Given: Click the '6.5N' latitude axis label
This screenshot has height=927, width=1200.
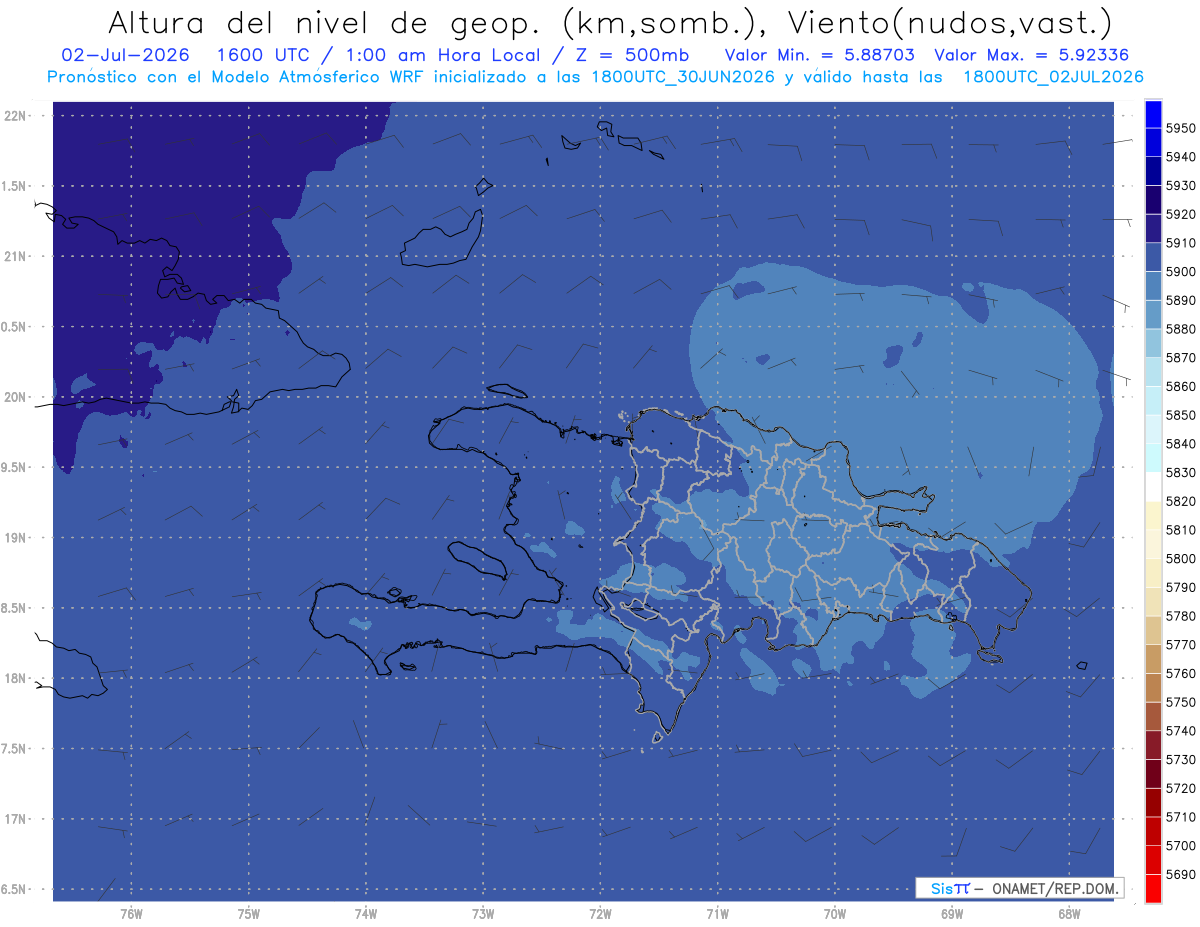Looking at the screenshot, I should click(14, 889).
